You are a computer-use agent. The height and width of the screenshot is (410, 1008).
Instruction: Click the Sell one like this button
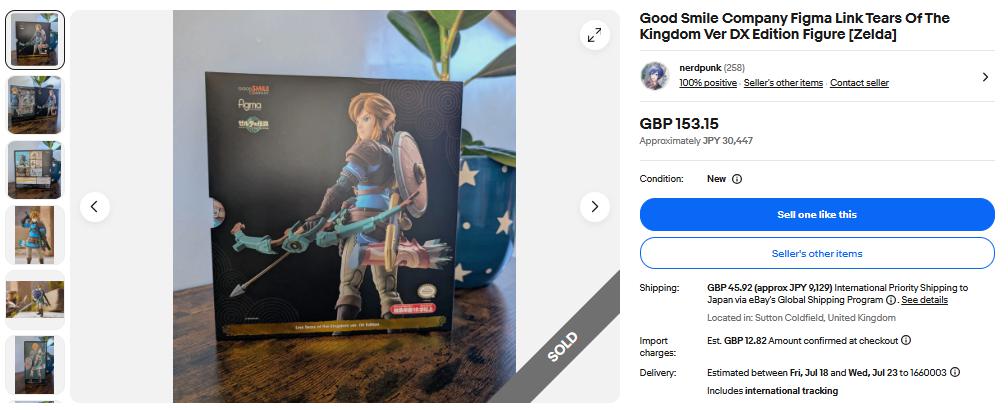[817, 215]
